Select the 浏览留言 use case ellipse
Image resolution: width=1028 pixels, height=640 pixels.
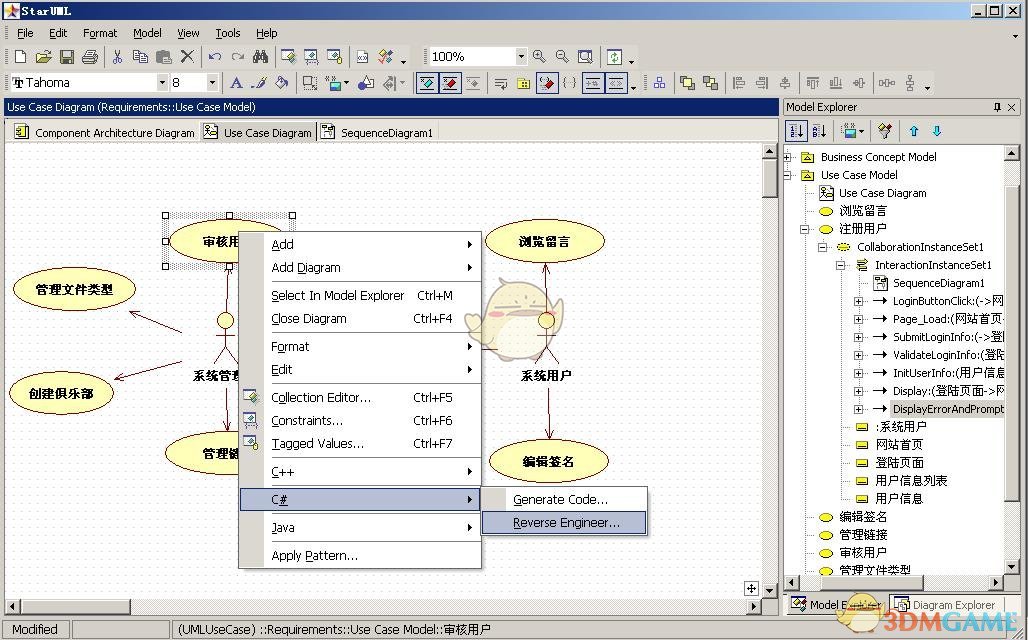coord(545,241)
